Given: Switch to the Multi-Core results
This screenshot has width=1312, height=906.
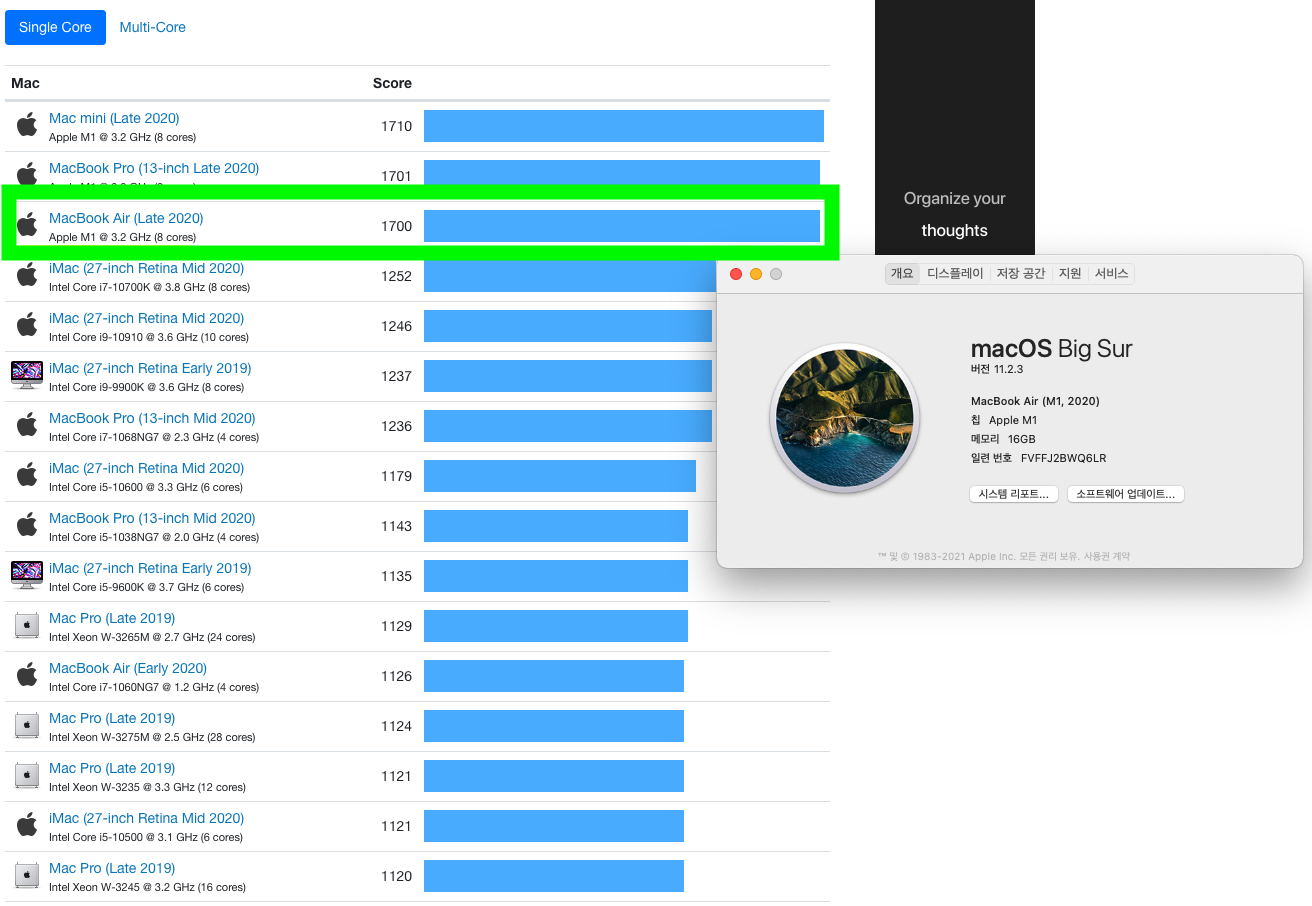Looking at the screenshot, I should click(153, 27).
